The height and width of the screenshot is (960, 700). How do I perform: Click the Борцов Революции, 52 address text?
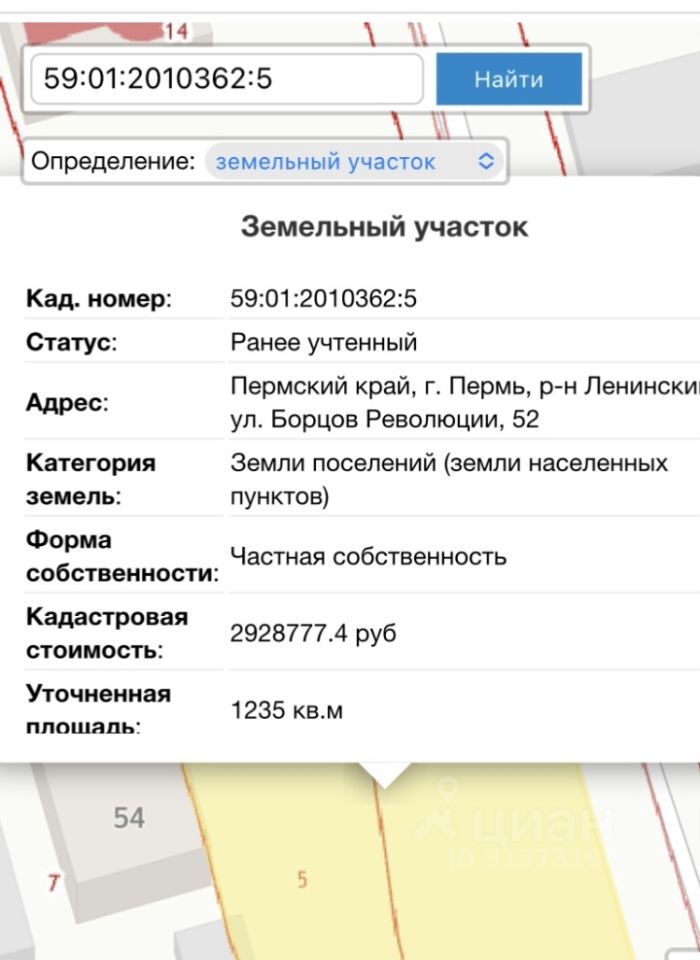(385, 419)
